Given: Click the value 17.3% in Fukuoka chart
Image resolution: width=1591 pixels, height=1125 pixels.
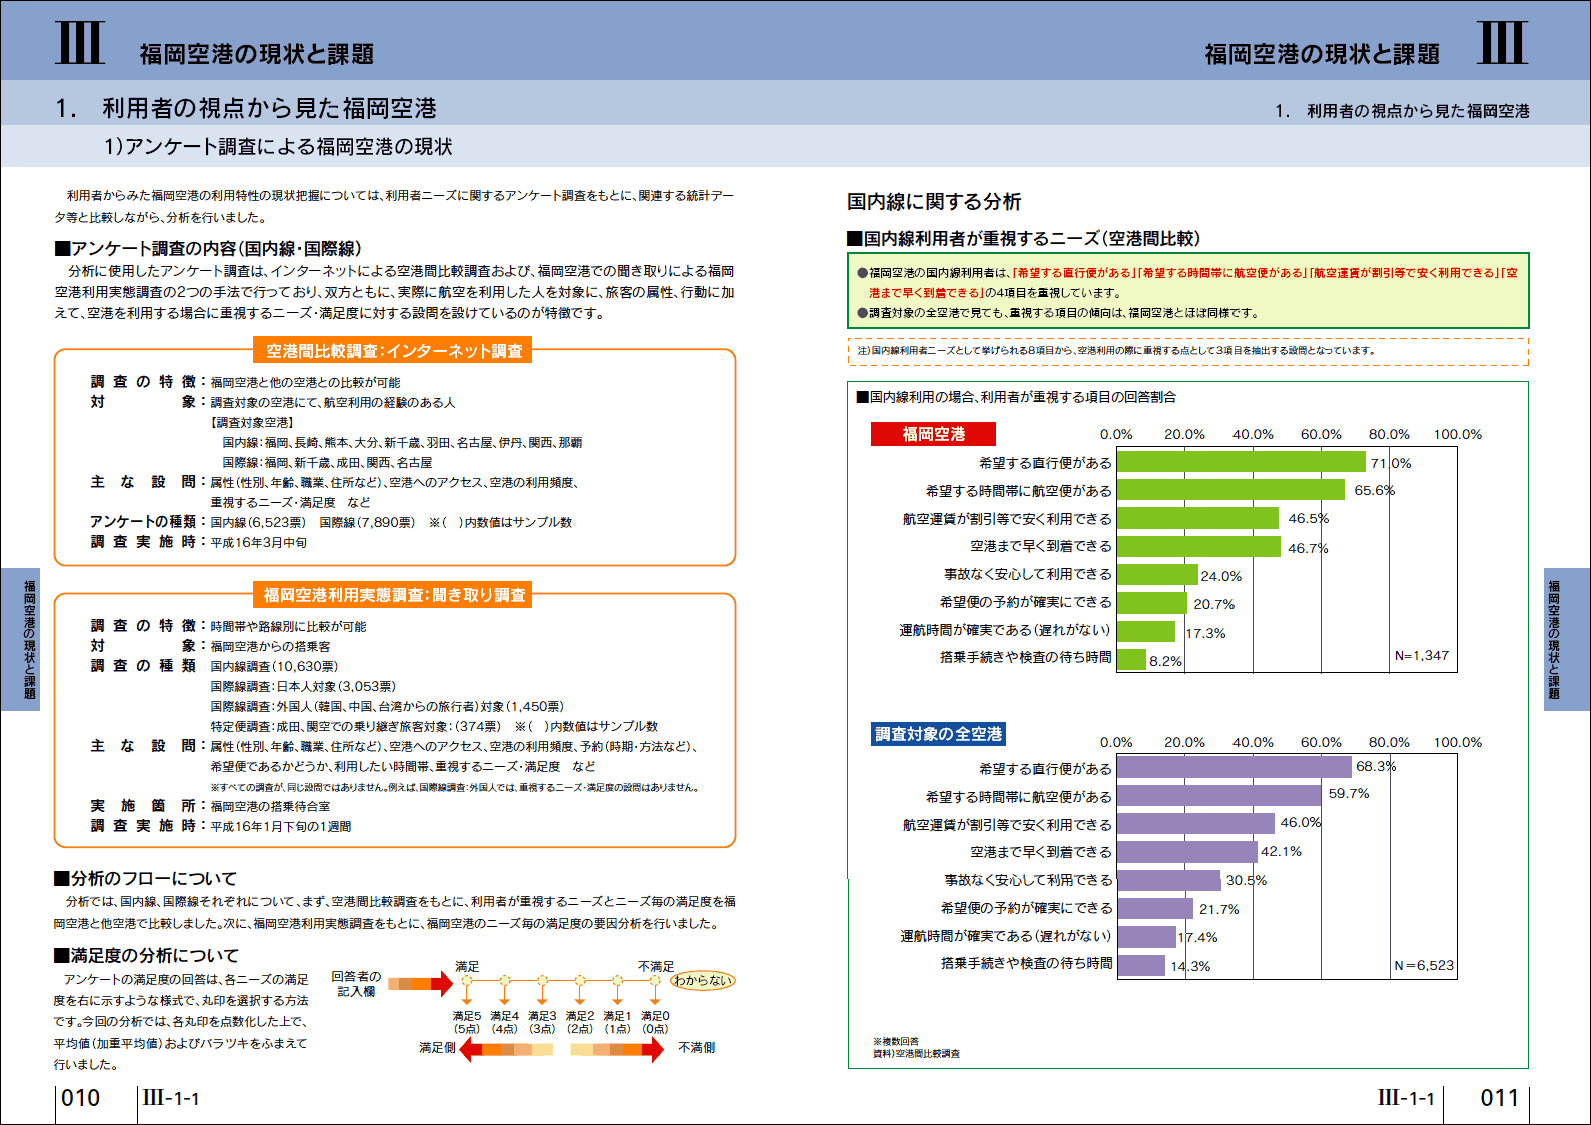Looking at the screenshot, I should (1205, 633).
